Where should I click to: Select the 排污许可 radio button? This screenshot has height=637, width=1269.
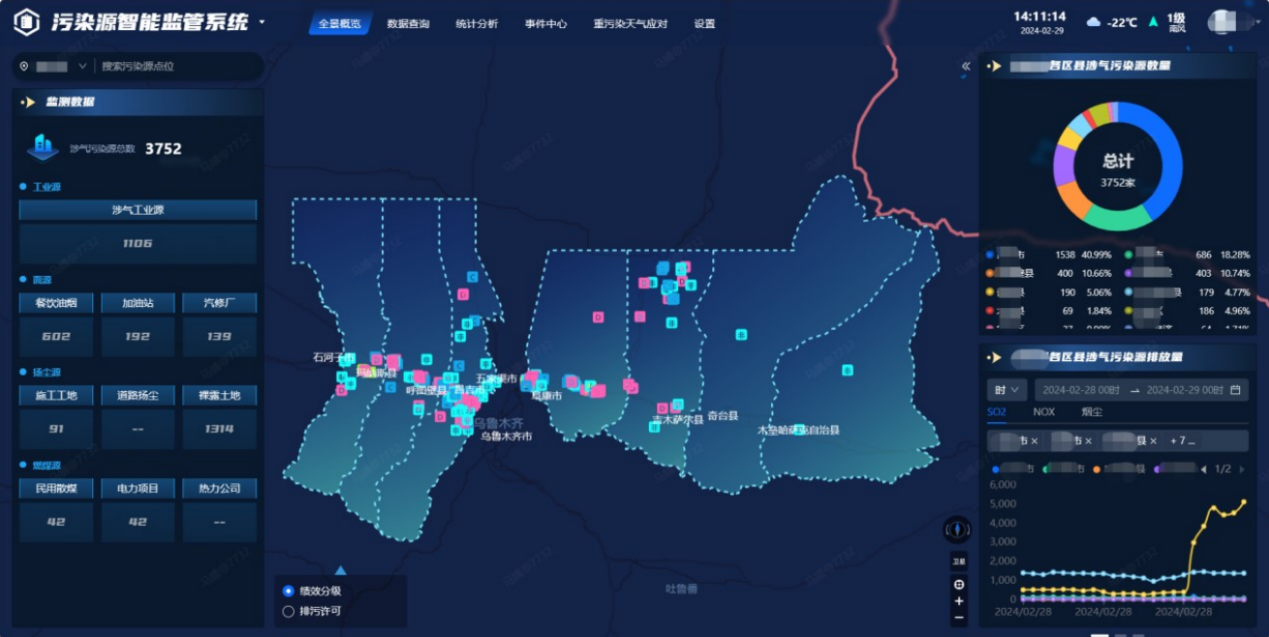pos(289,610)
